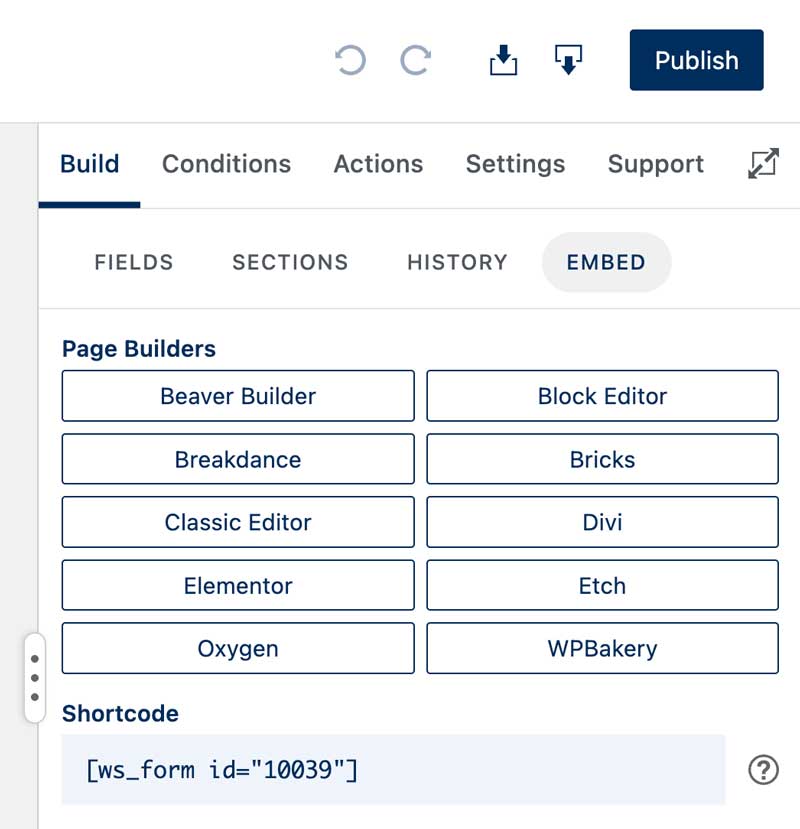
Task: Click the ws_form shortcode field
Action: (393, 769)
